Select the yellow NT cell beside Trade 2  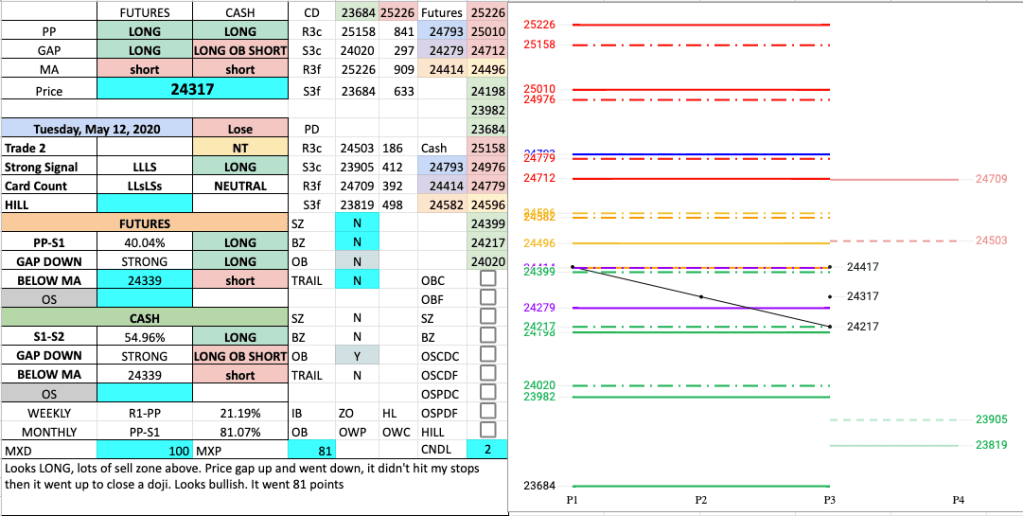(240, 148)
